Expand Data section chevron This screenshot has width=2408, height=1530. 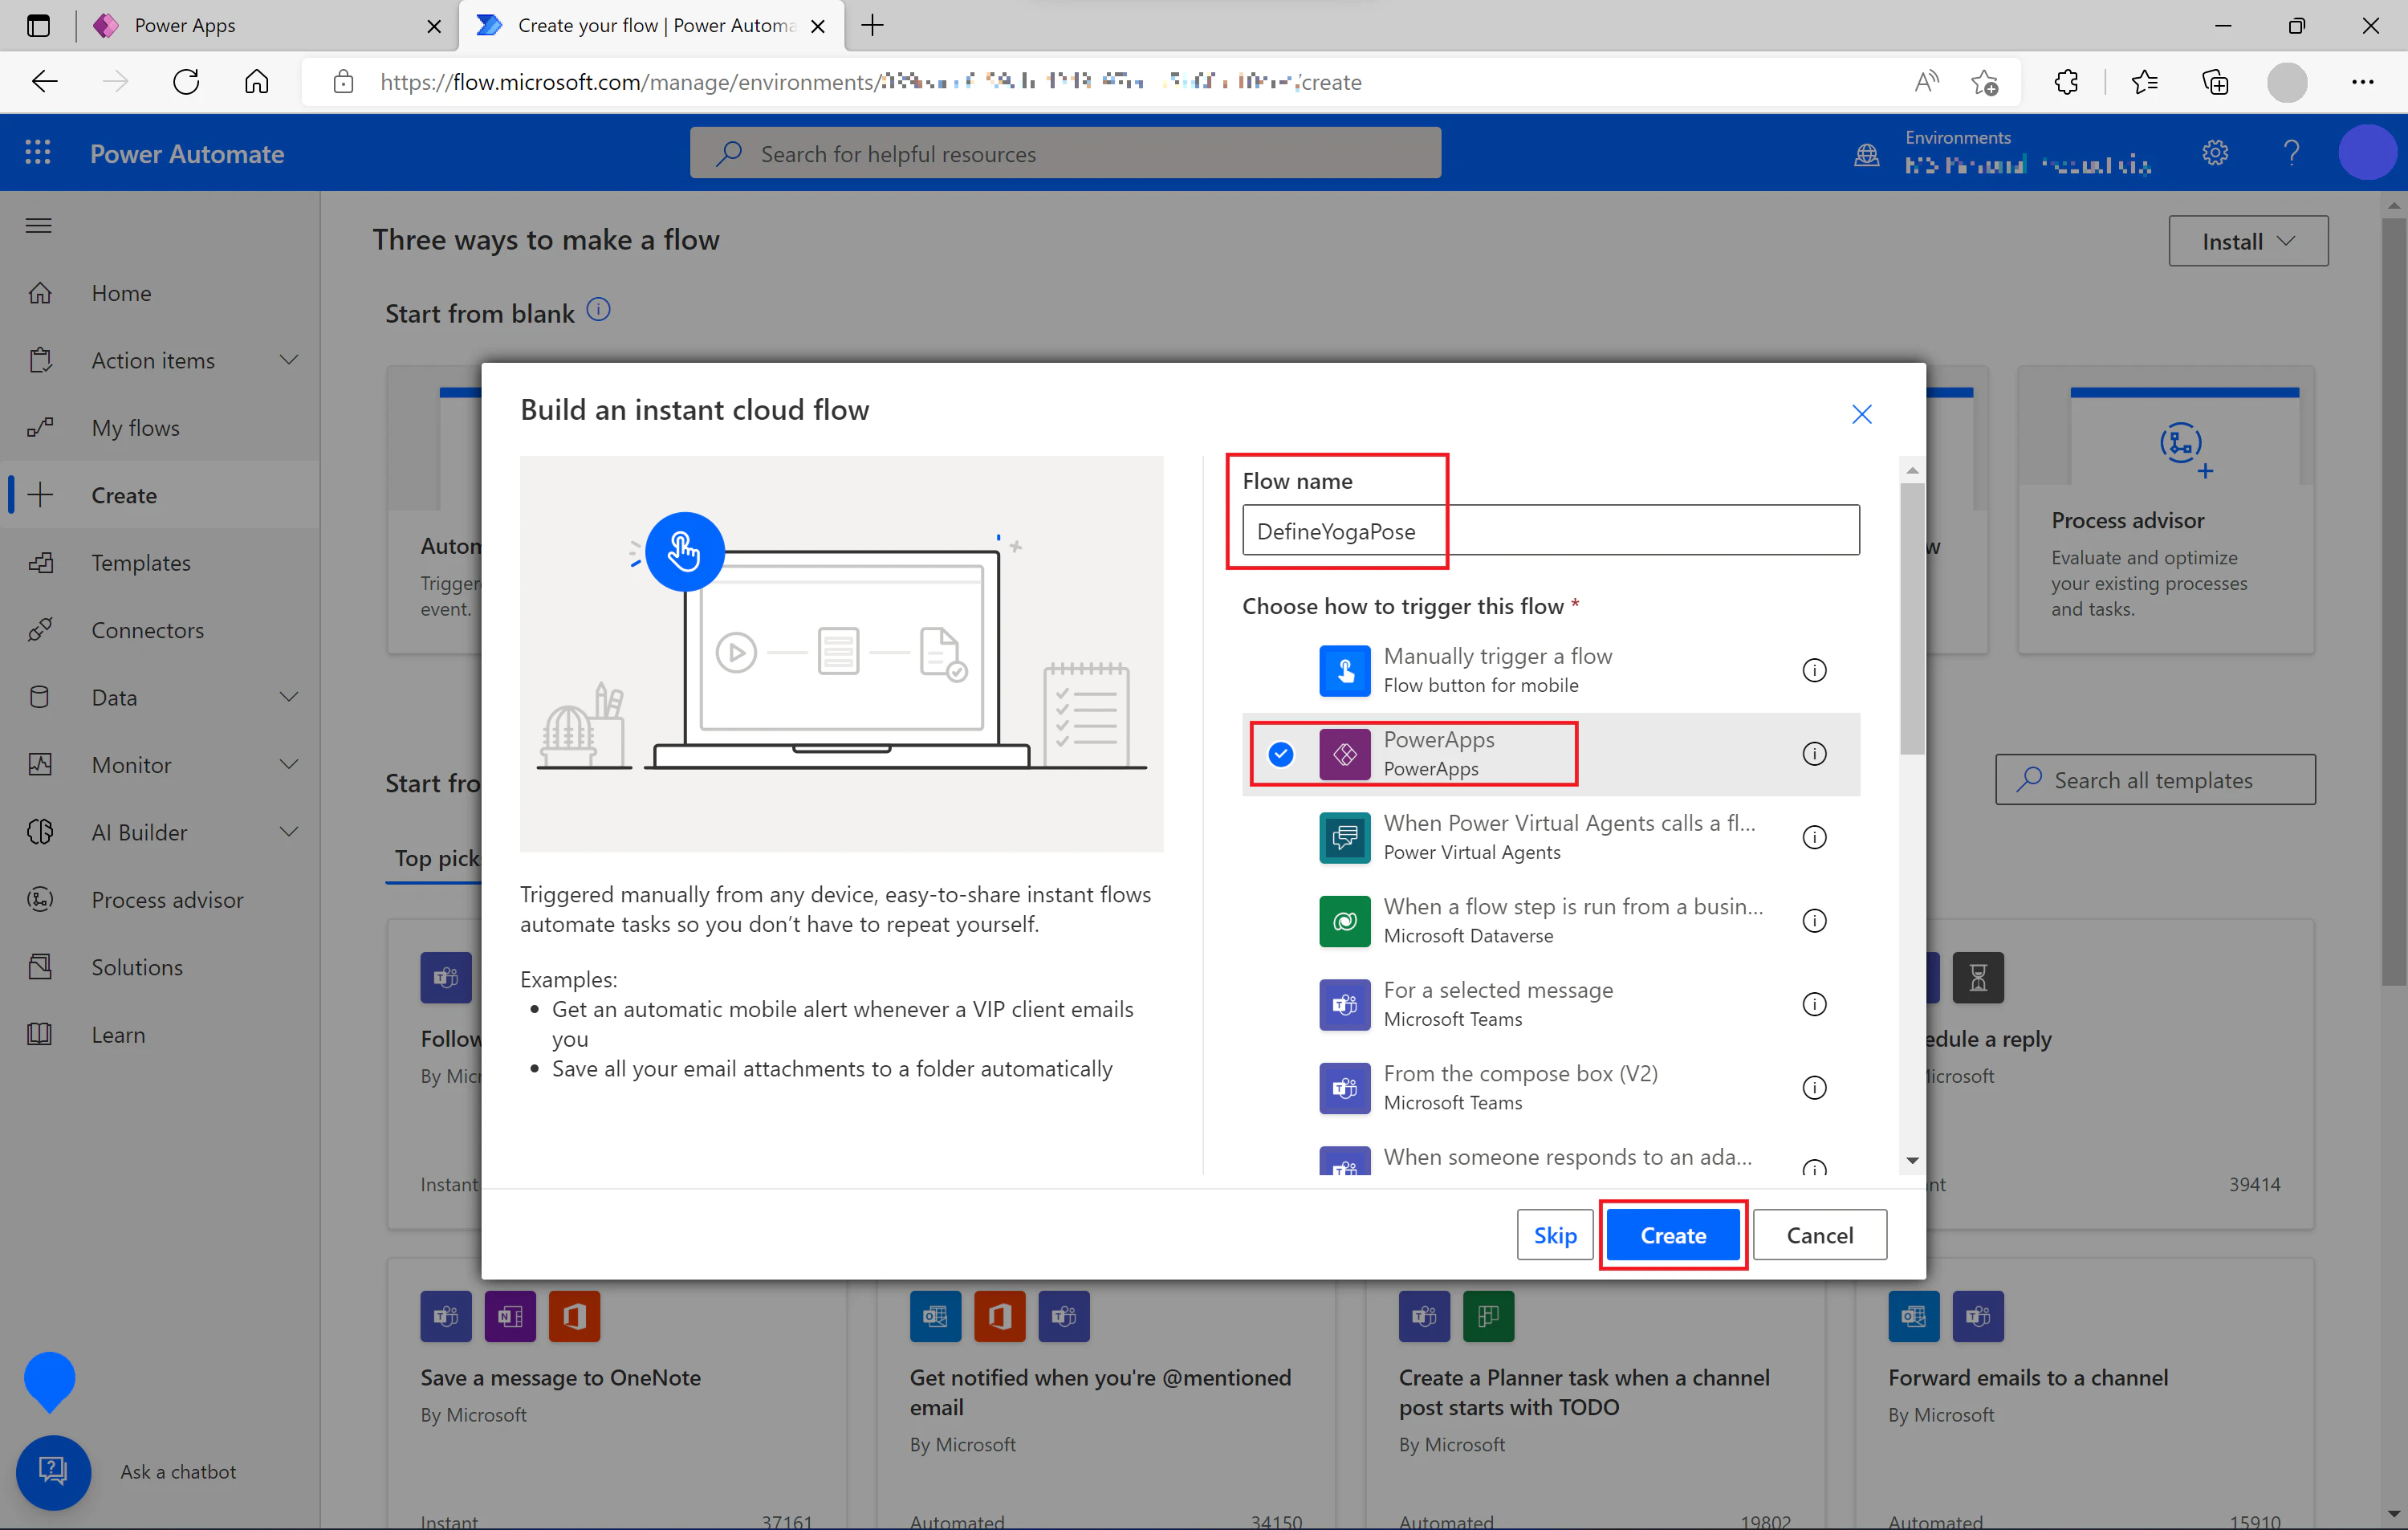coord(289,697)
